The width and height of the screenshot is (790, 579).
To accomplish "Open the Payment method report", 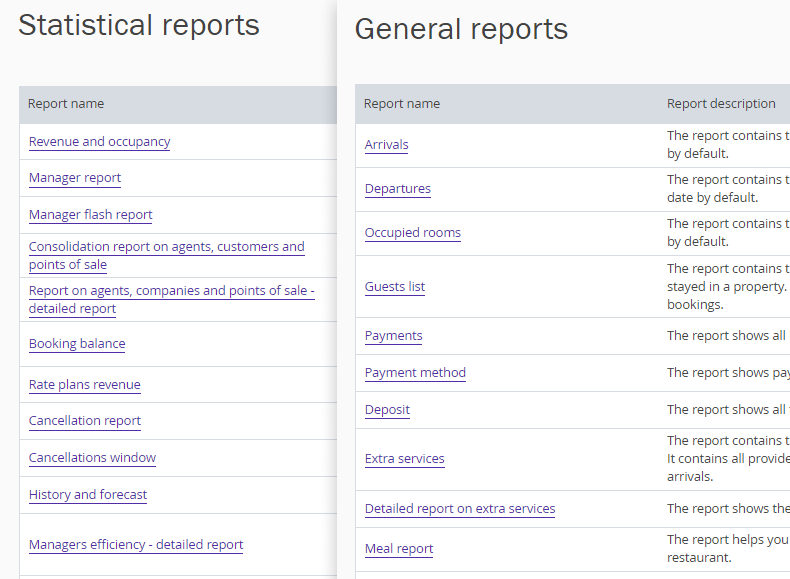I will tap(415, 373).
